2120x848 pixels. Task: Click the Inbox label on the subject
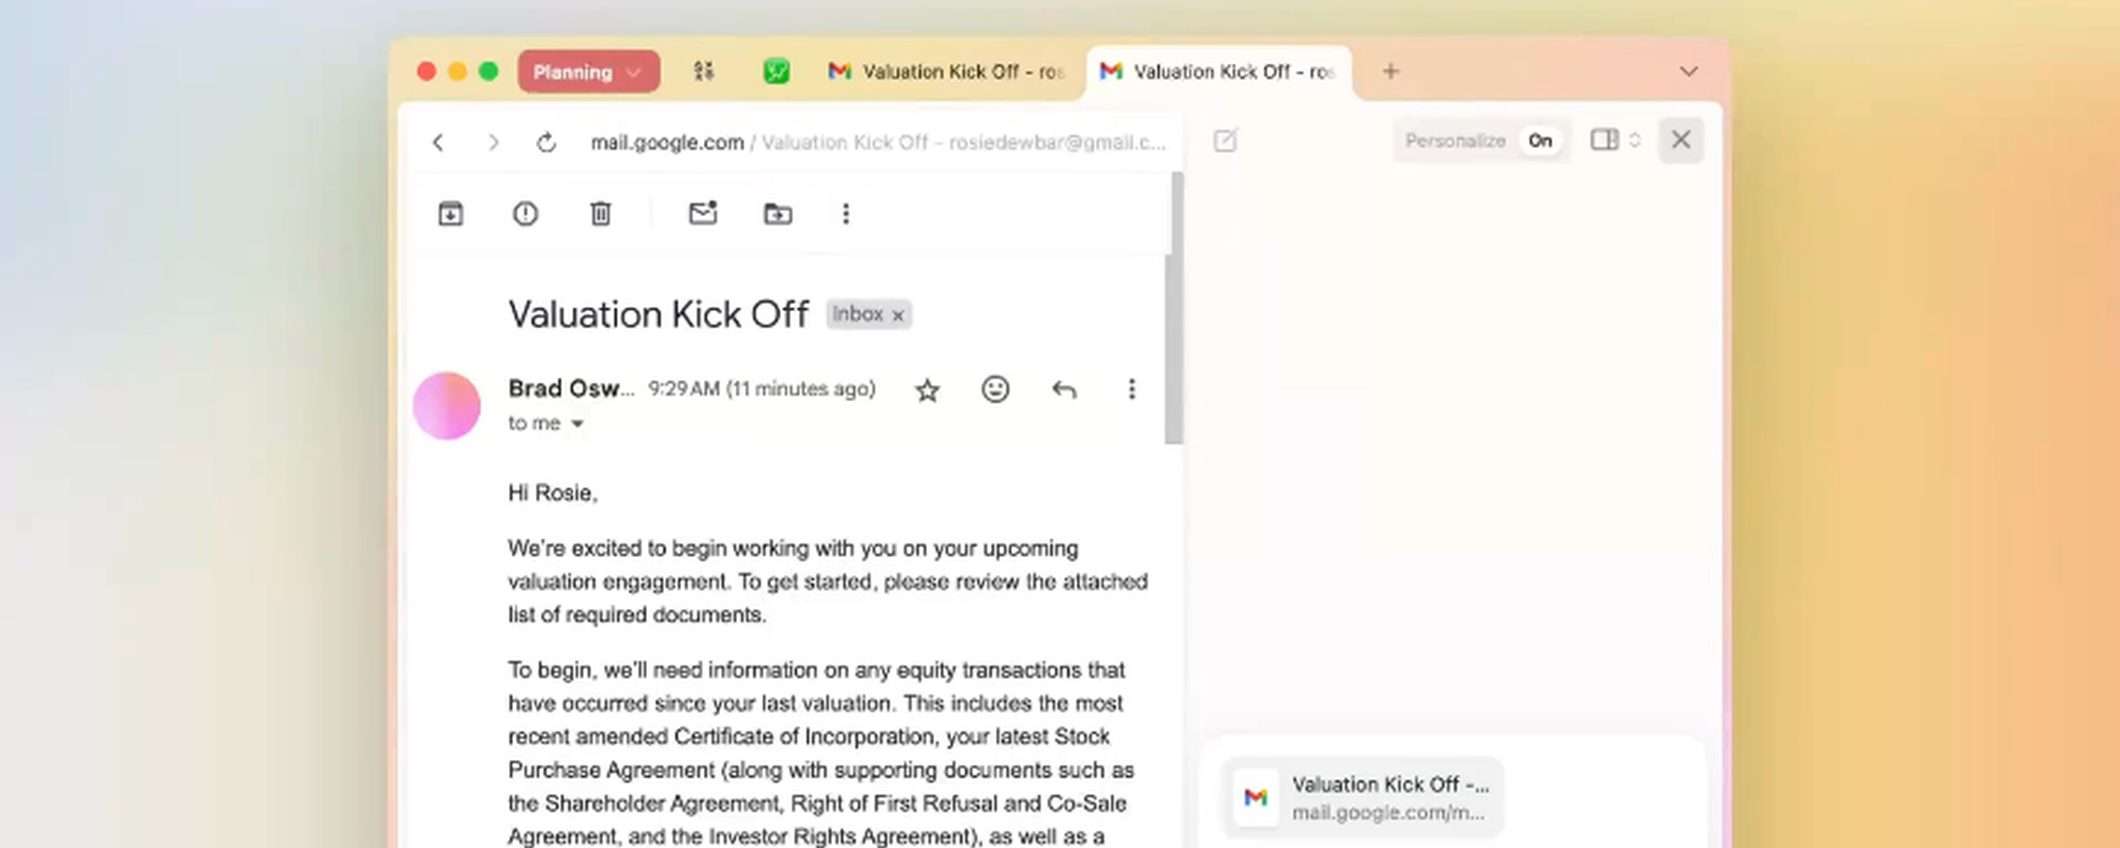(x=858, y=314)
